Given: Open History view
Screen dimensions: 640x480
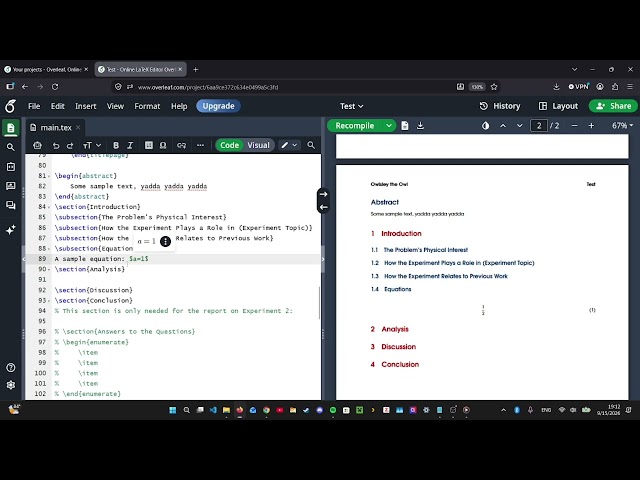Looking at the screenshot, I should (x=500, y=106).
